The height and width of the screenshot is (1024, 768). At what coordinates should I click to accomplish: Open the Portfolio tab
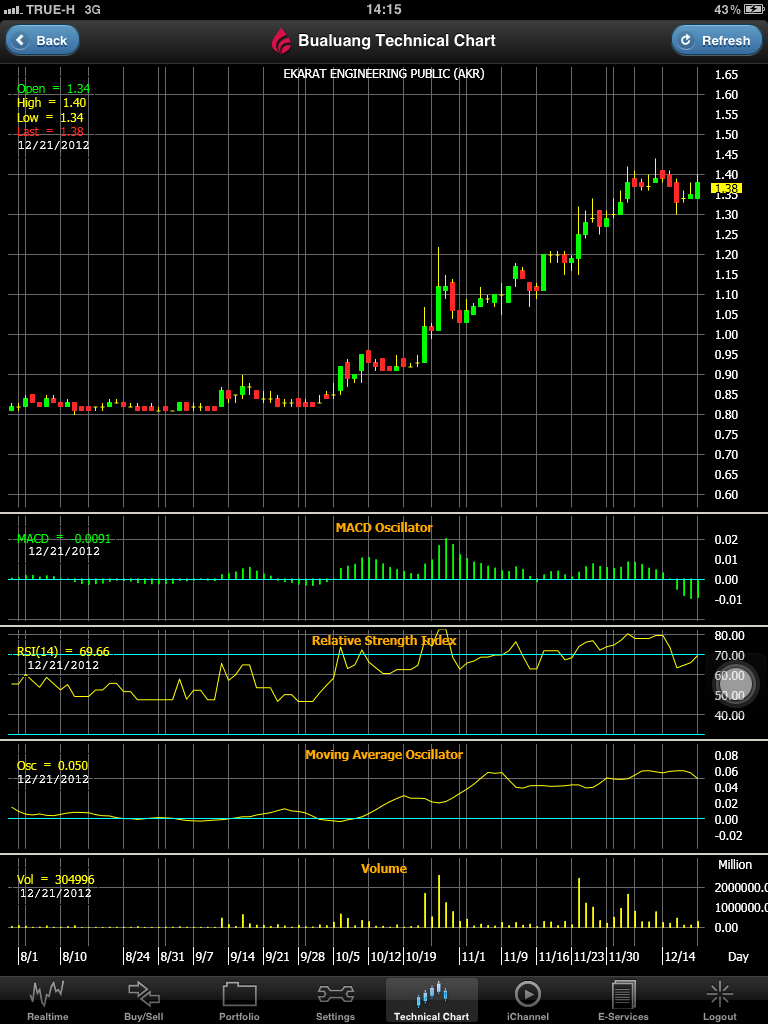click(239, 1000)
